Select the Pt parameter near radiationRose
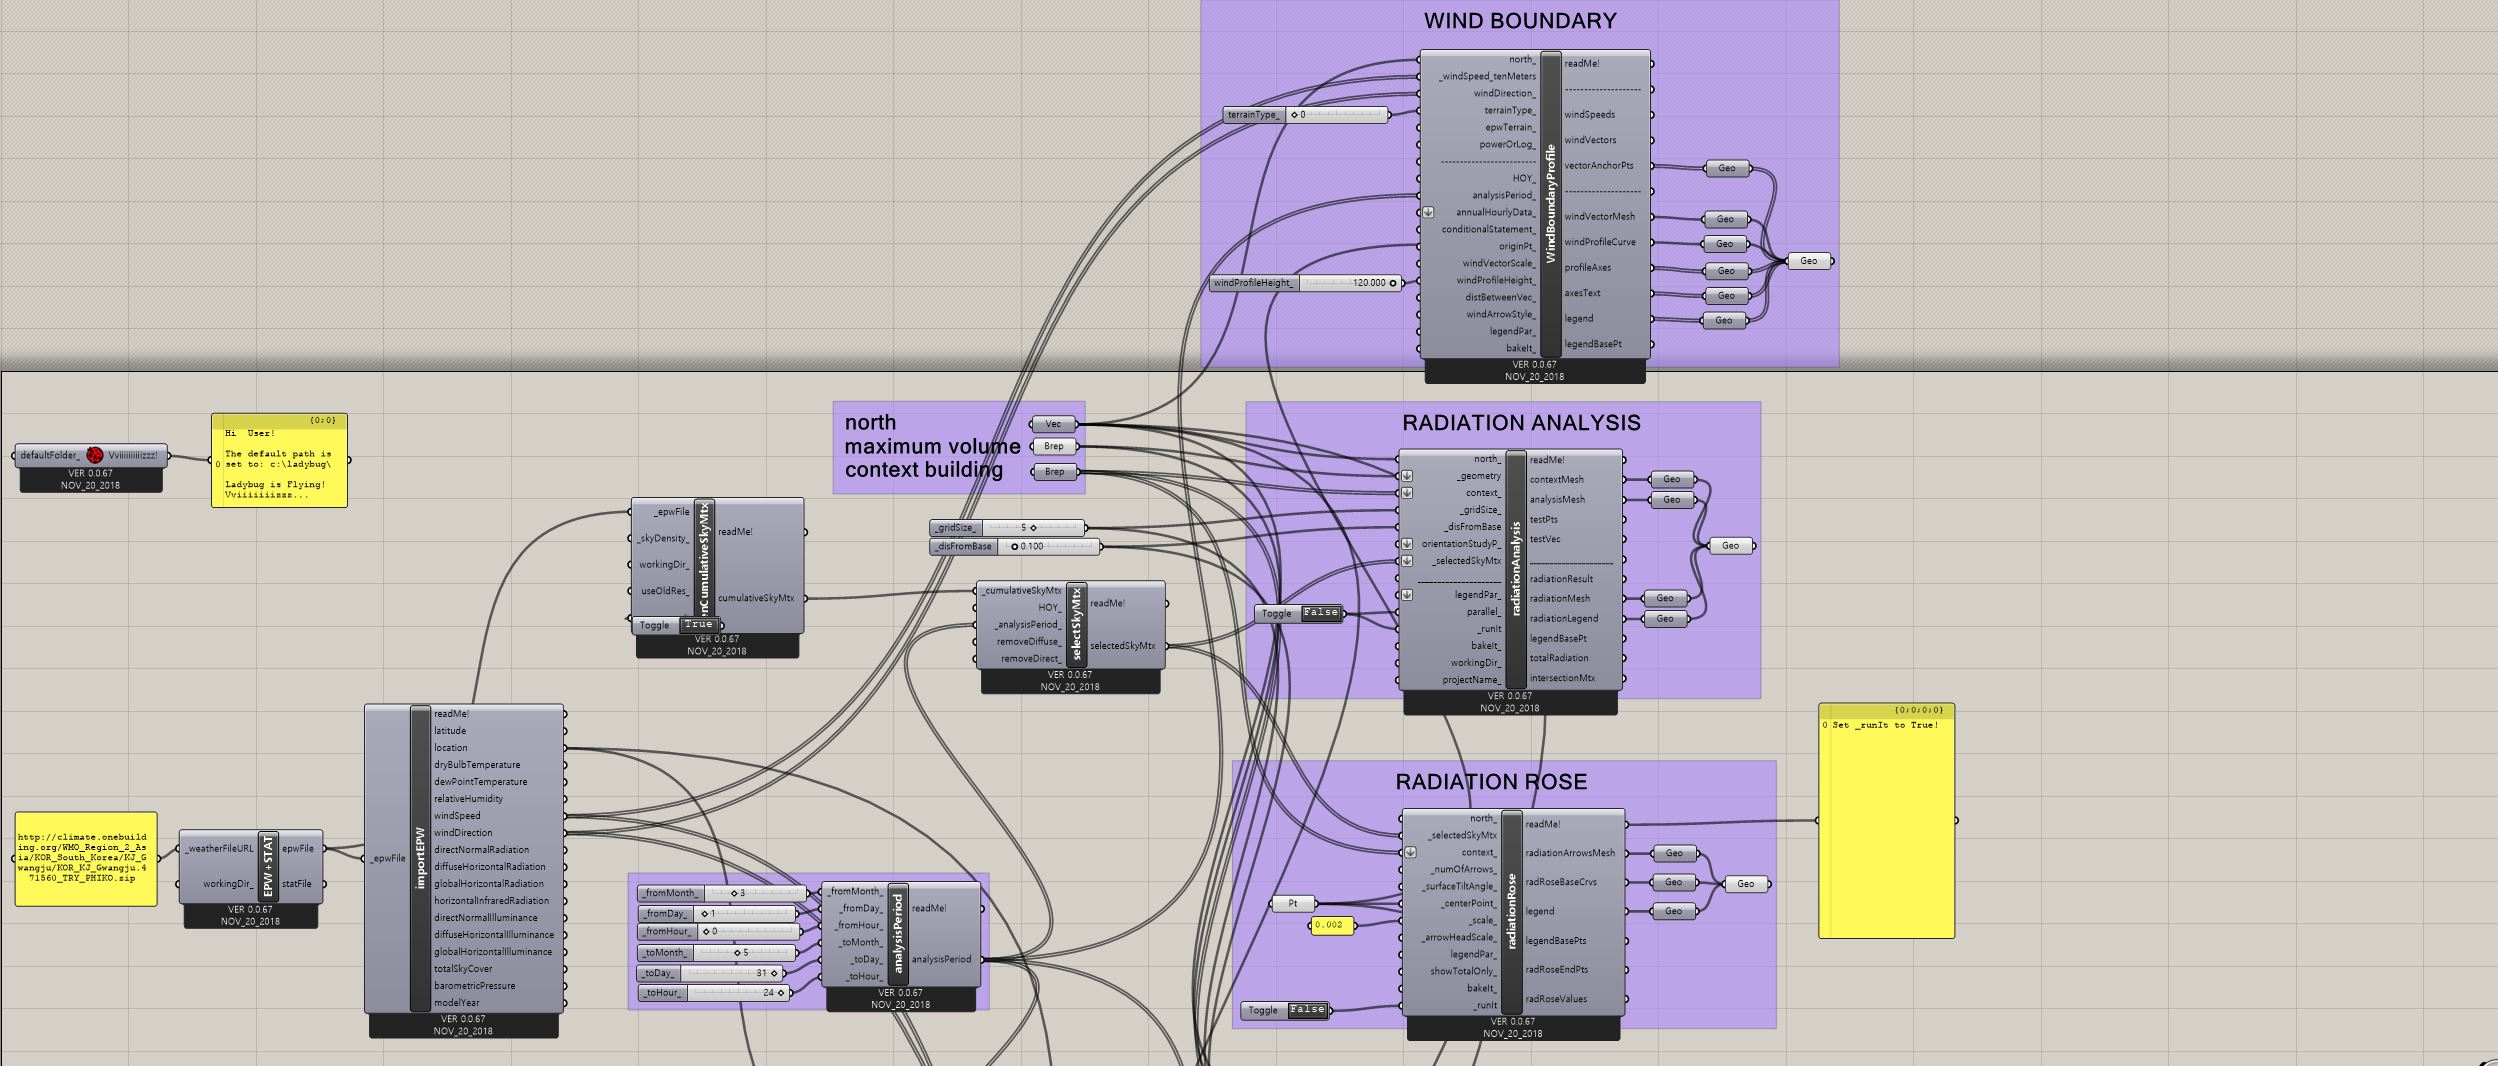Viewport: 2498px width, 1066px height. [x=1293, y=903]
